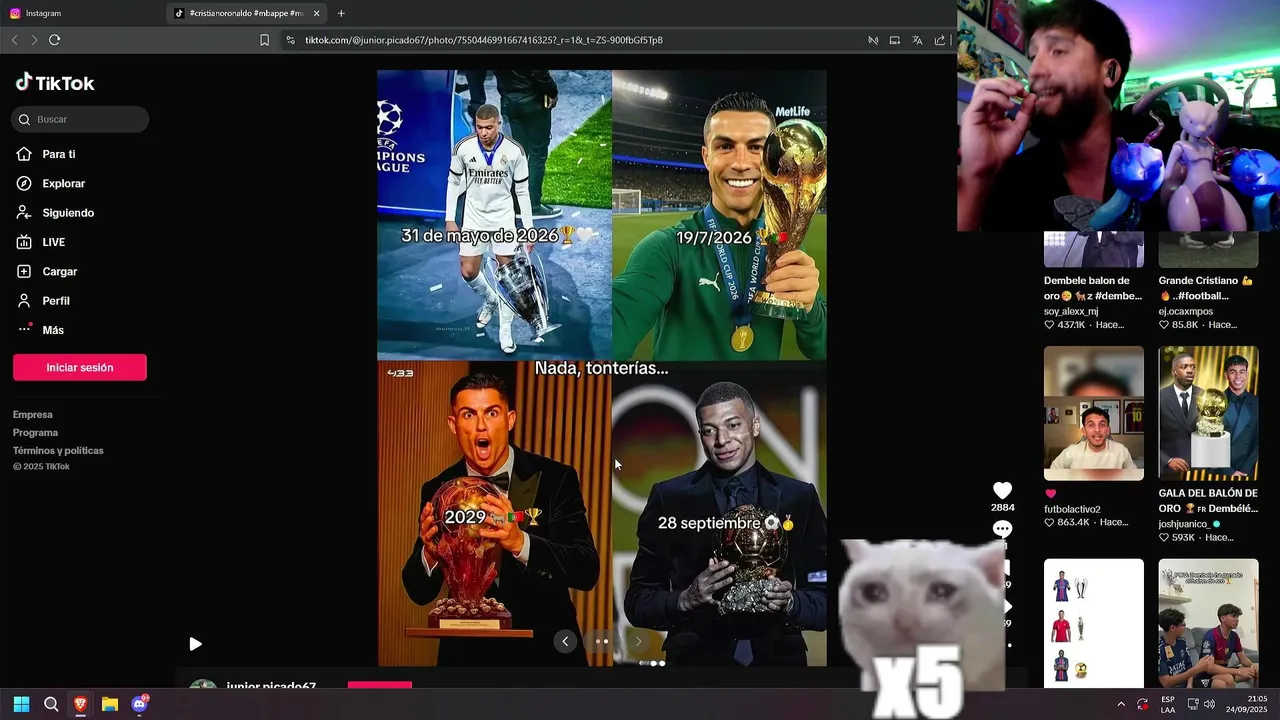
Task: Open the Programa link
Action: pyautogui.click(x=35, y=433)
